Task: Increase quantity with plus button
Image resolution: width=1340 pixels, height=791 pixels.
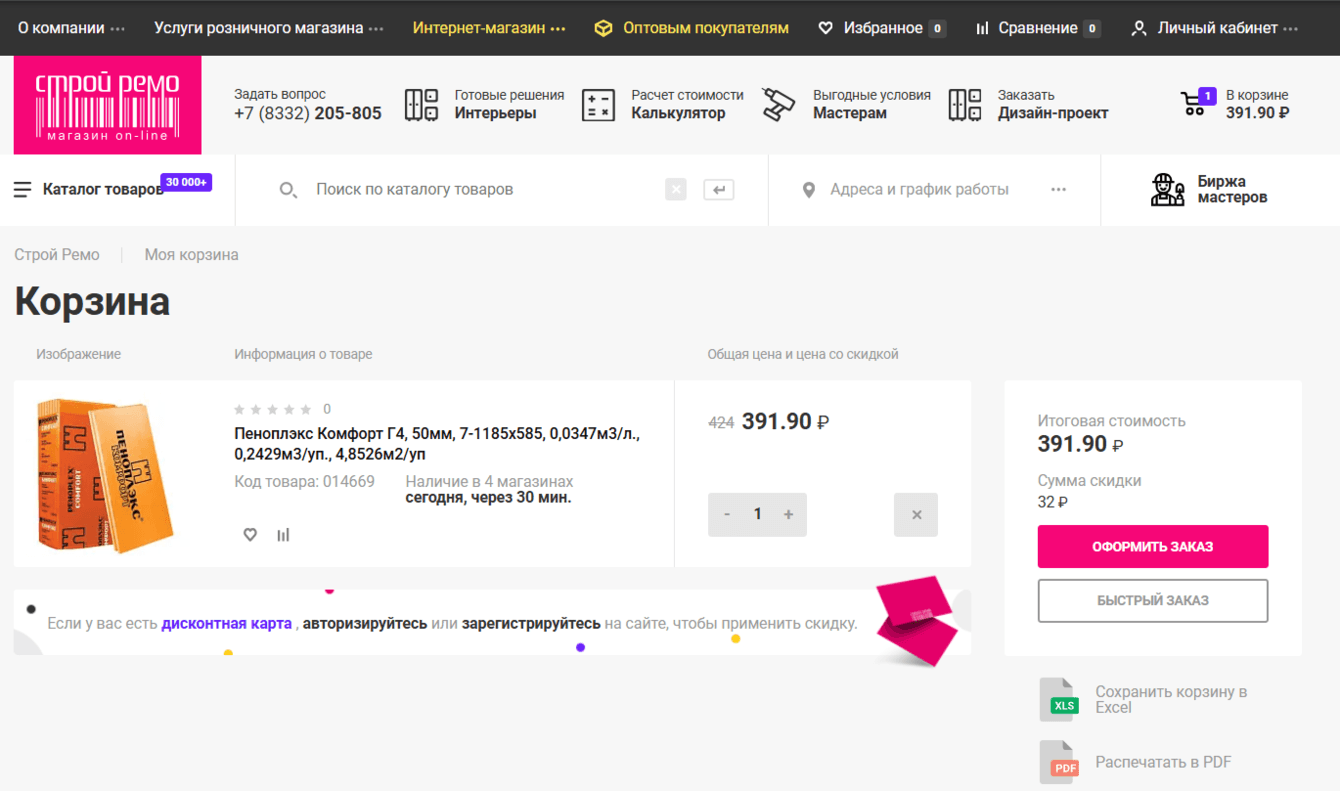Action: [789, 515]
